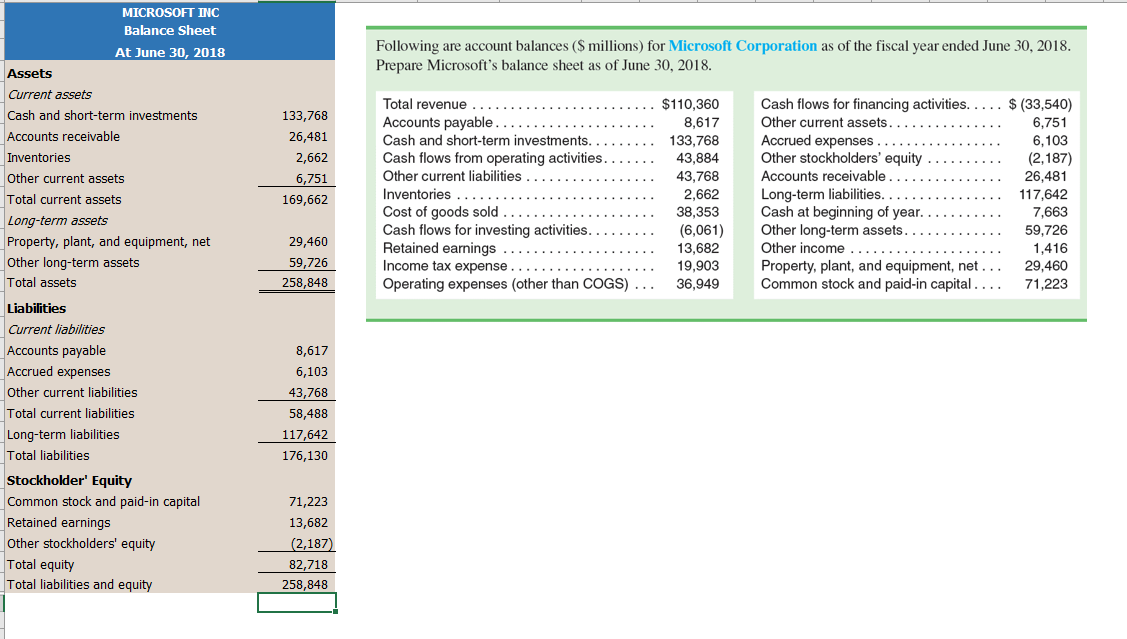Click the active empty cell below totals

click(x=297, y=602)
